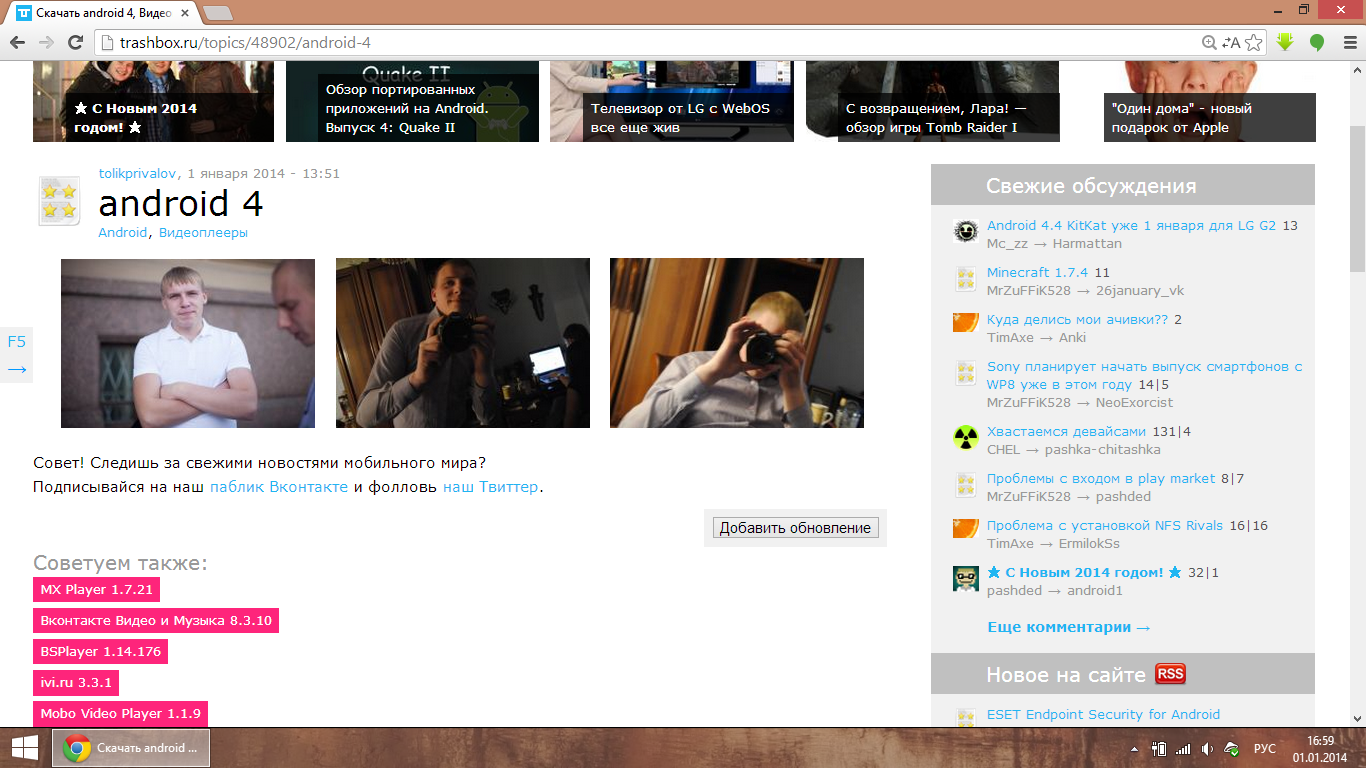
Task: Open the ivi.ru 3.3.1 tag
Action: 76,682
